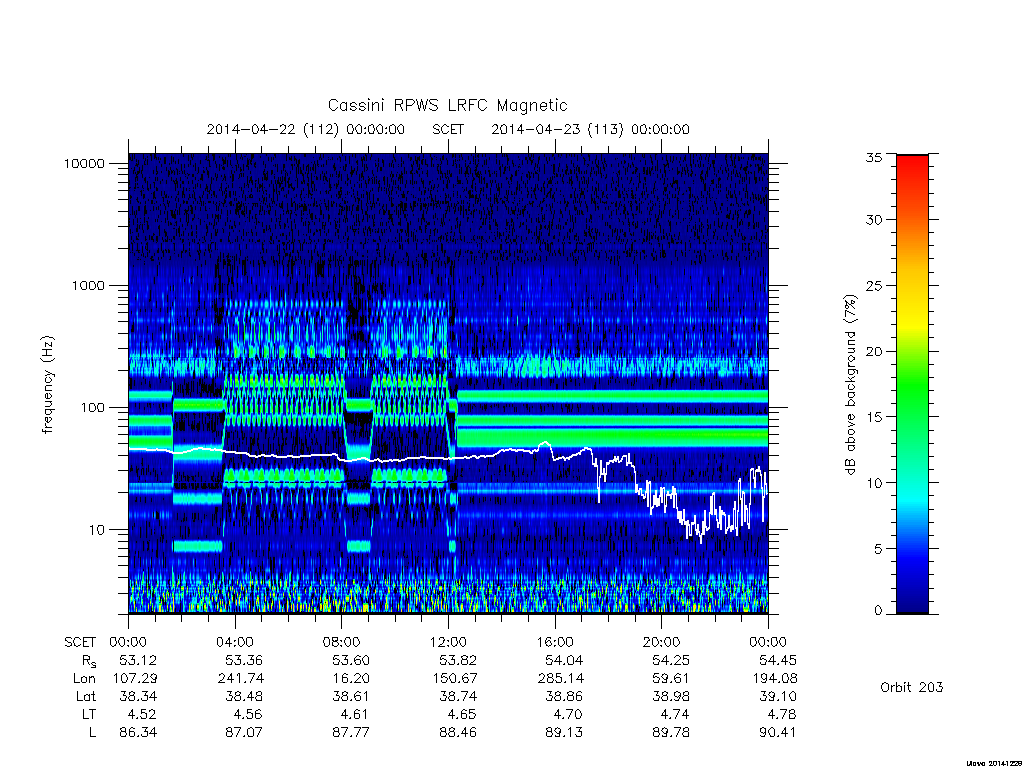
Task: Click the '08:00' time tick label
Action: (342, 642)
